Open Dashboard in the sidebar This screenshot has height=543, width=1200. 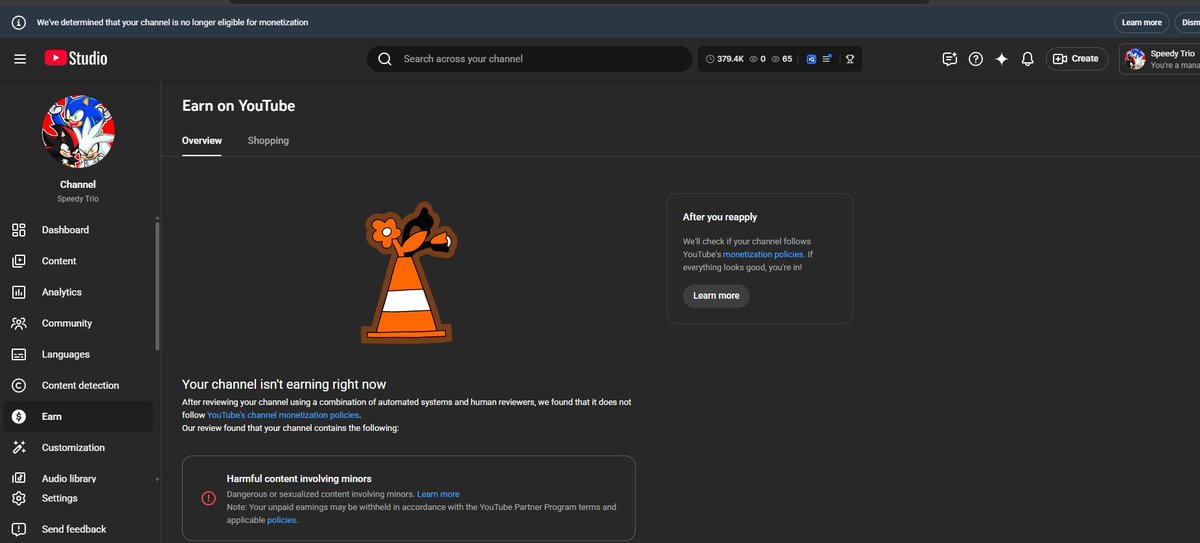79,230
